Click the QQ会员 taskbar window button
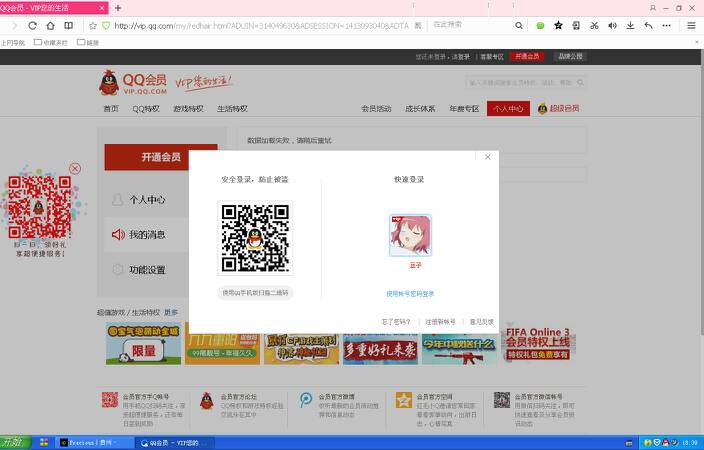 point(174,443)
